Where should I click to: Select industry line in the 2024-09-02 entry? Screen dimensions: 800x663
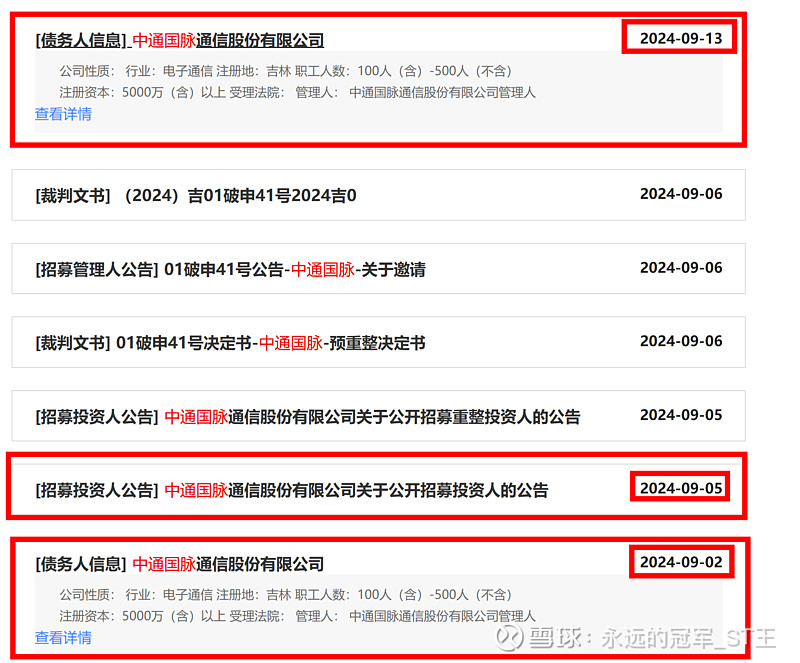point(286,595)
